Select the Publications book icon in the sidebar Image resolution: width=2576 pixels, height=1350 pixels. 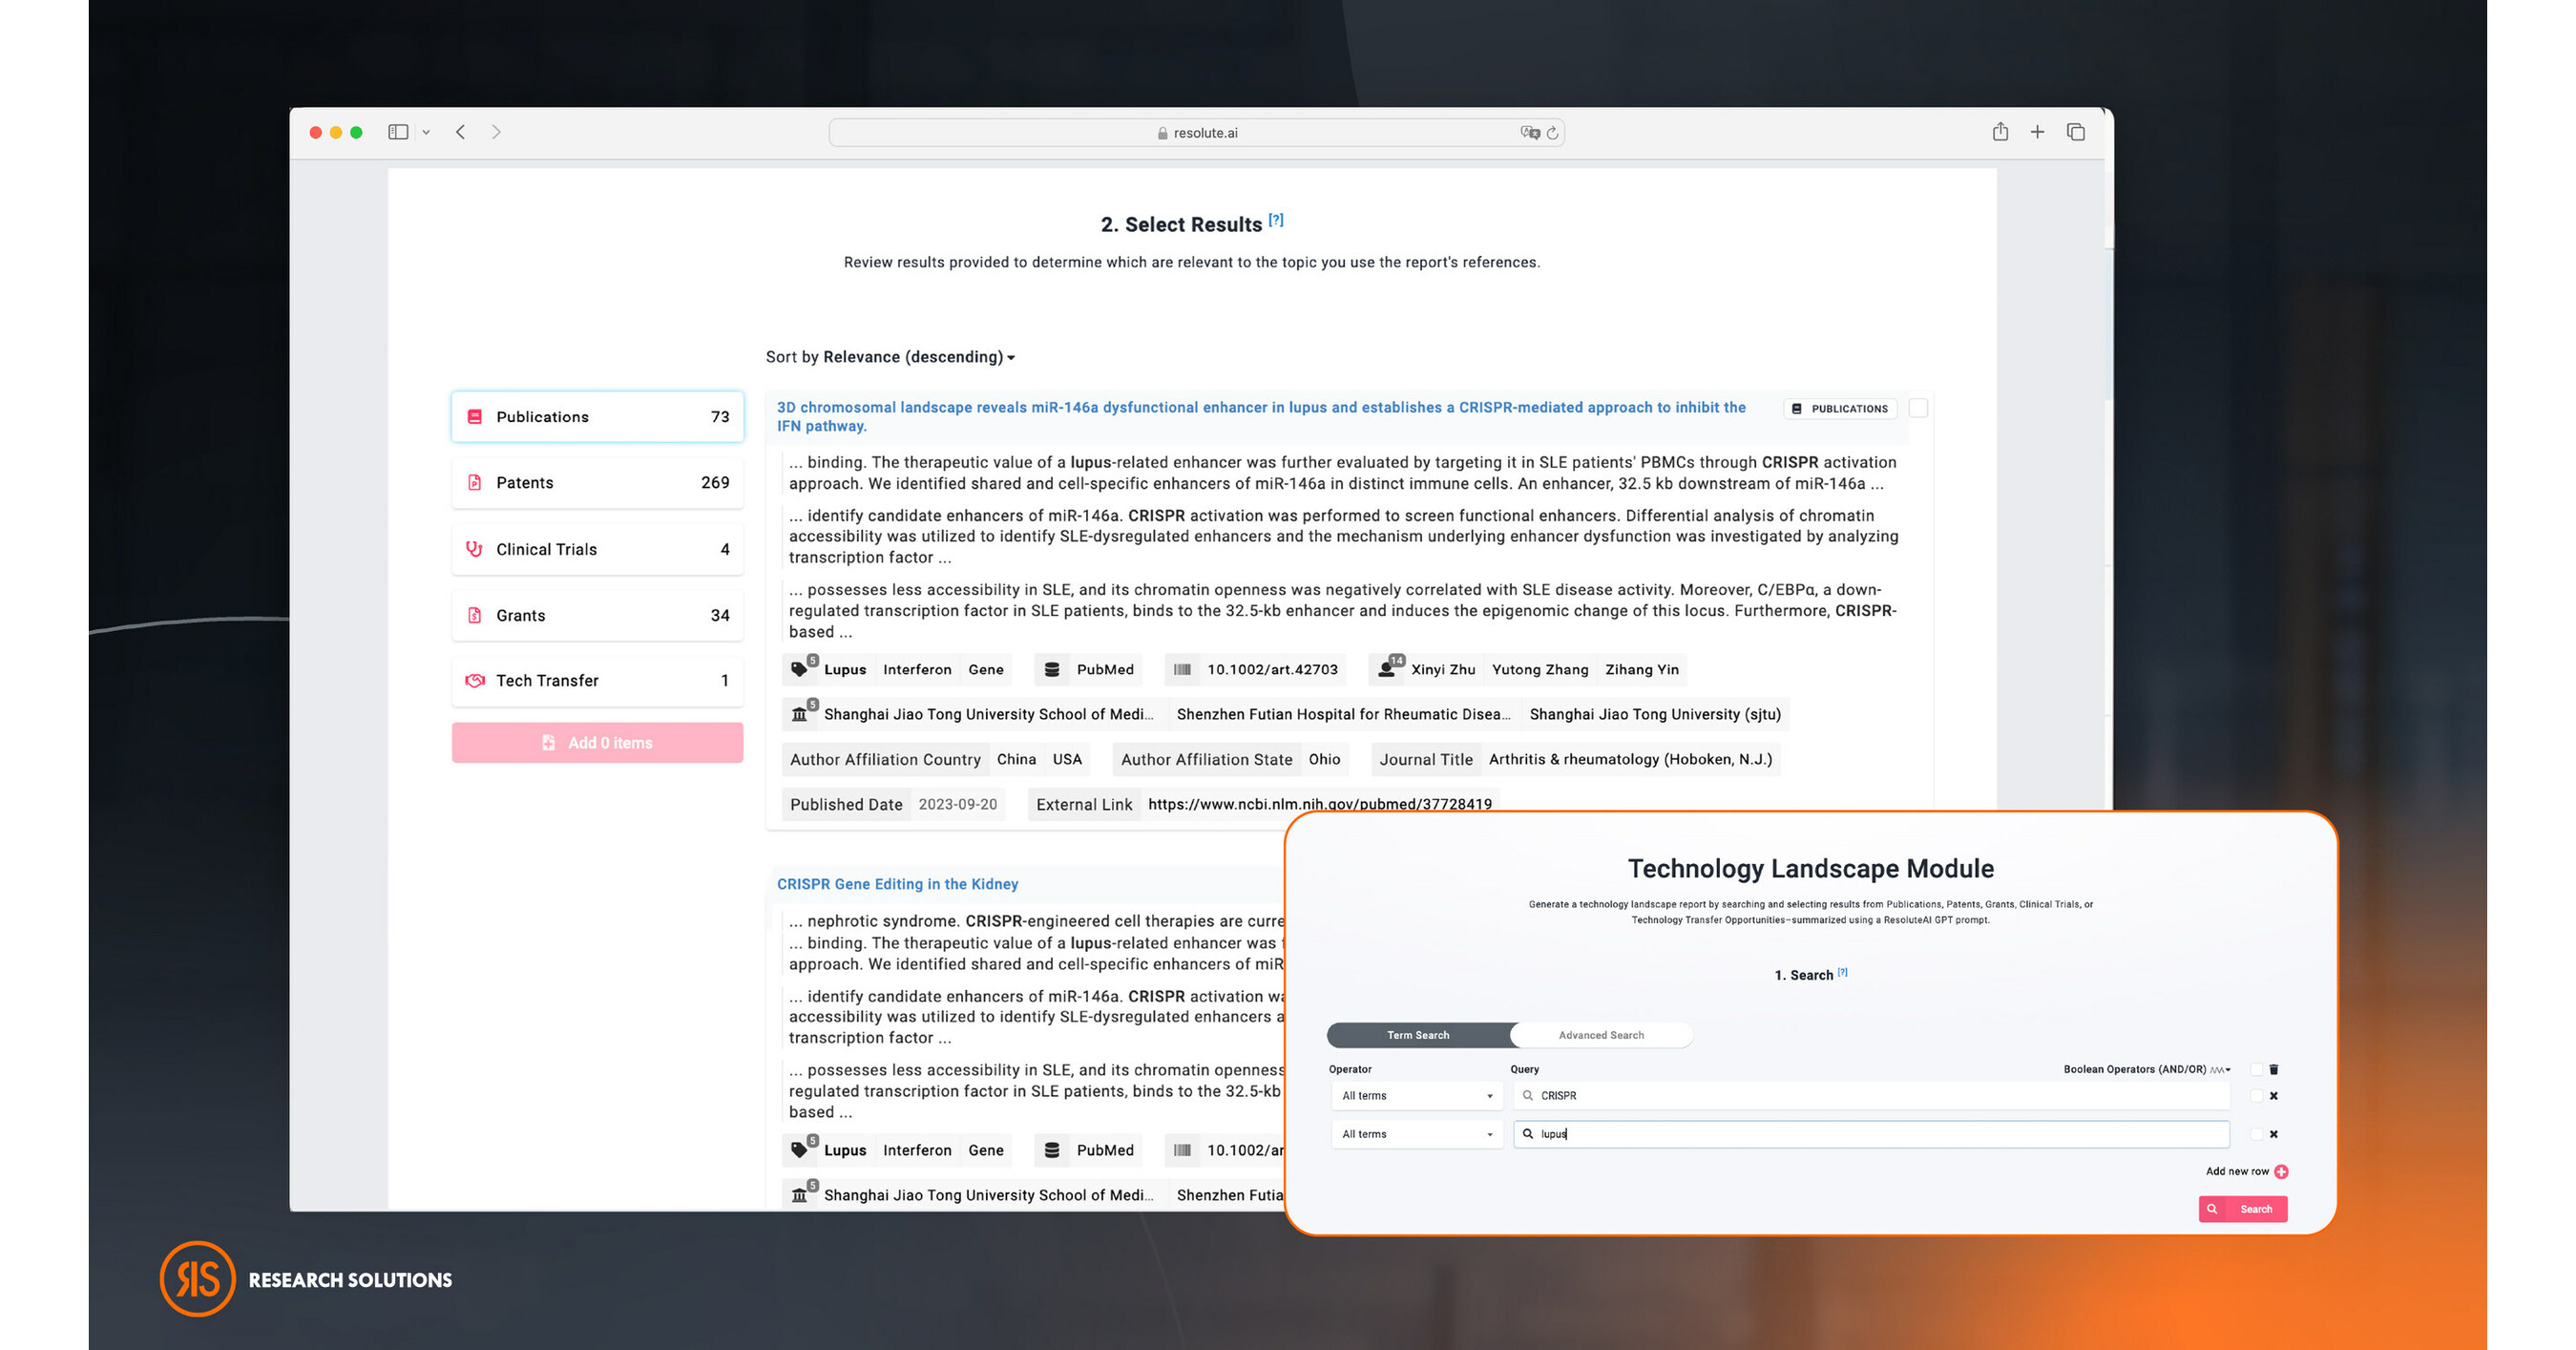[x=474, y=417]
